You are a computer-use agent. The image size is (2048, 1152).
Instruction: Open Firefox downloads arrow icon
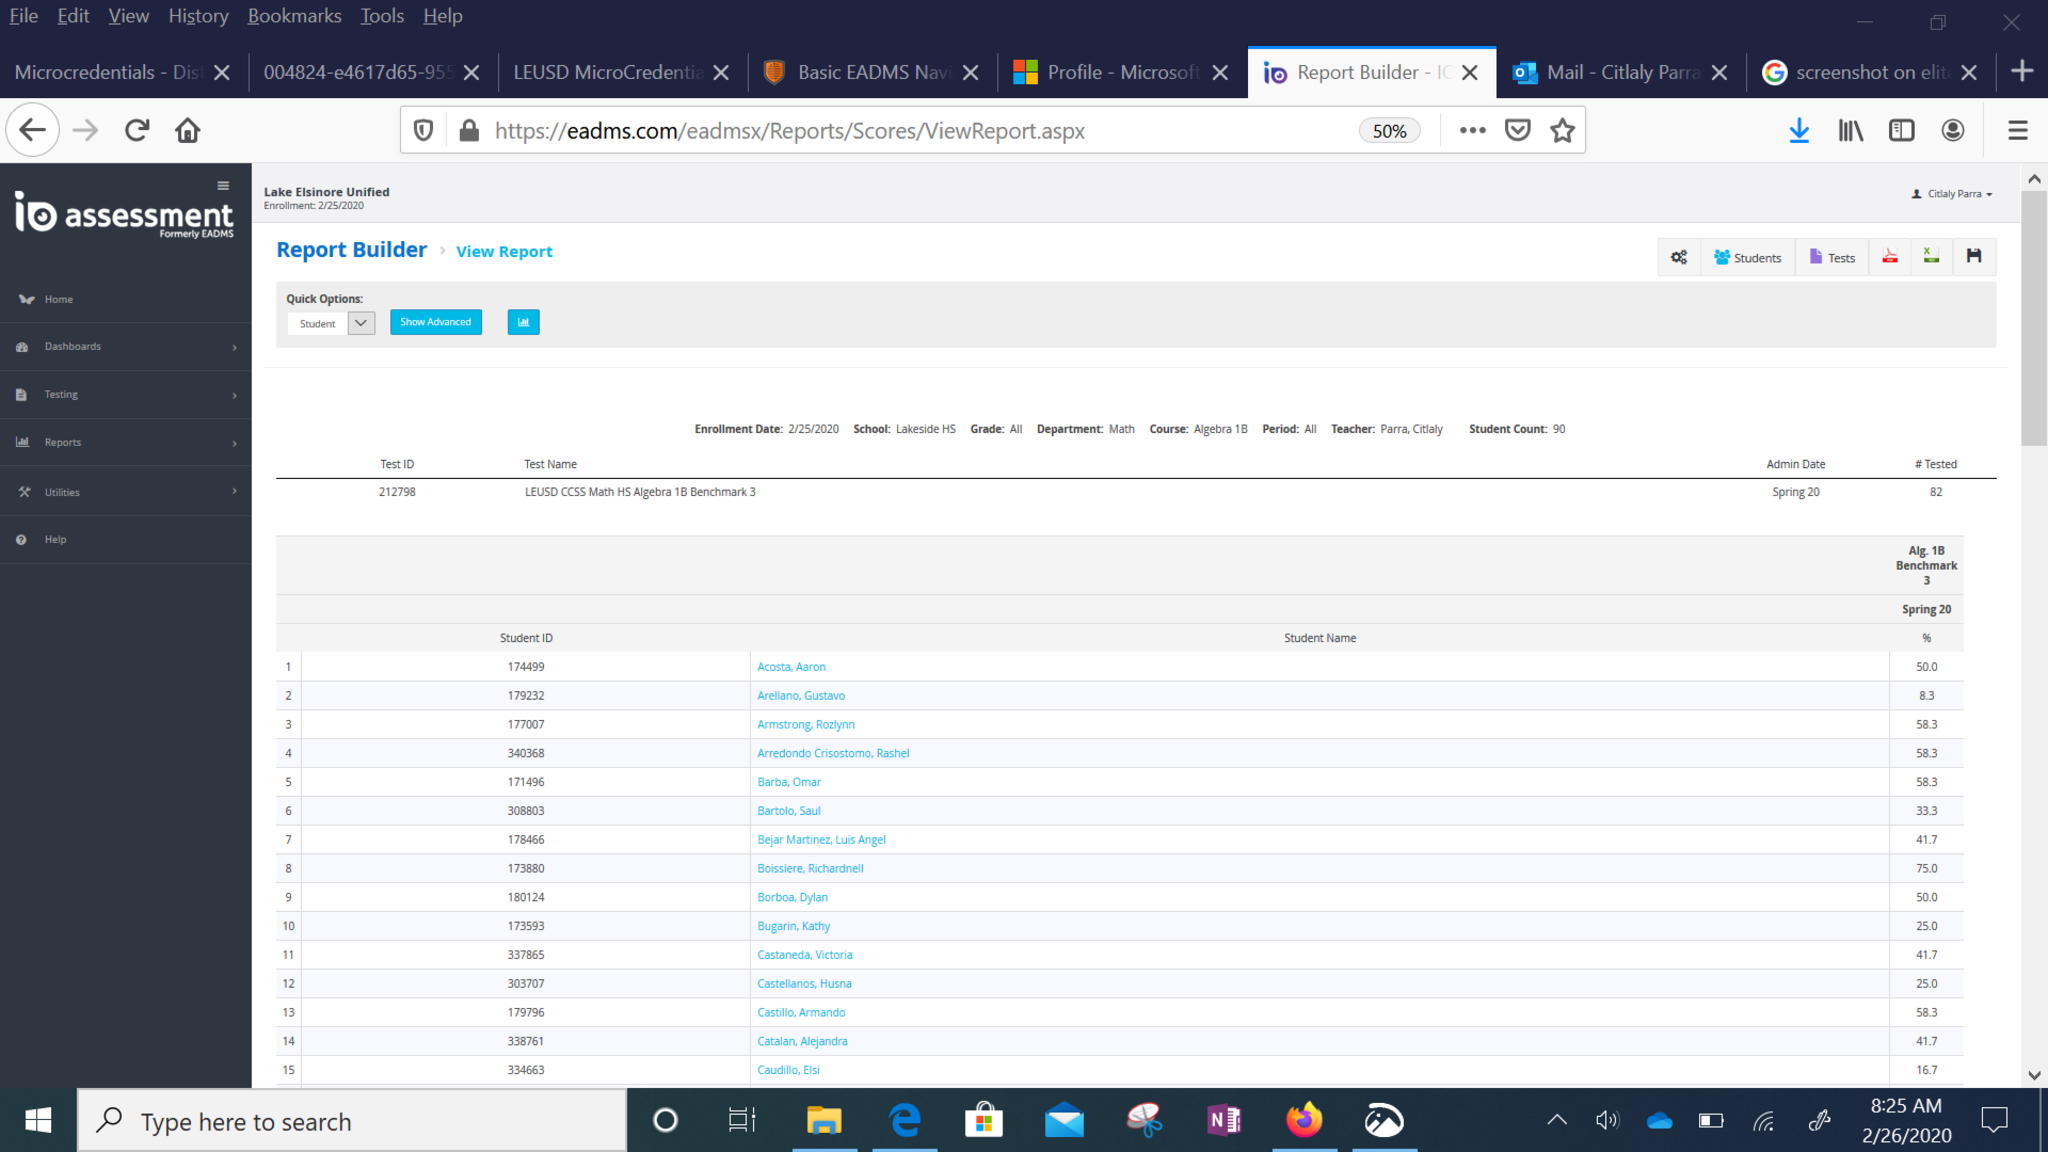point(1799,131)
